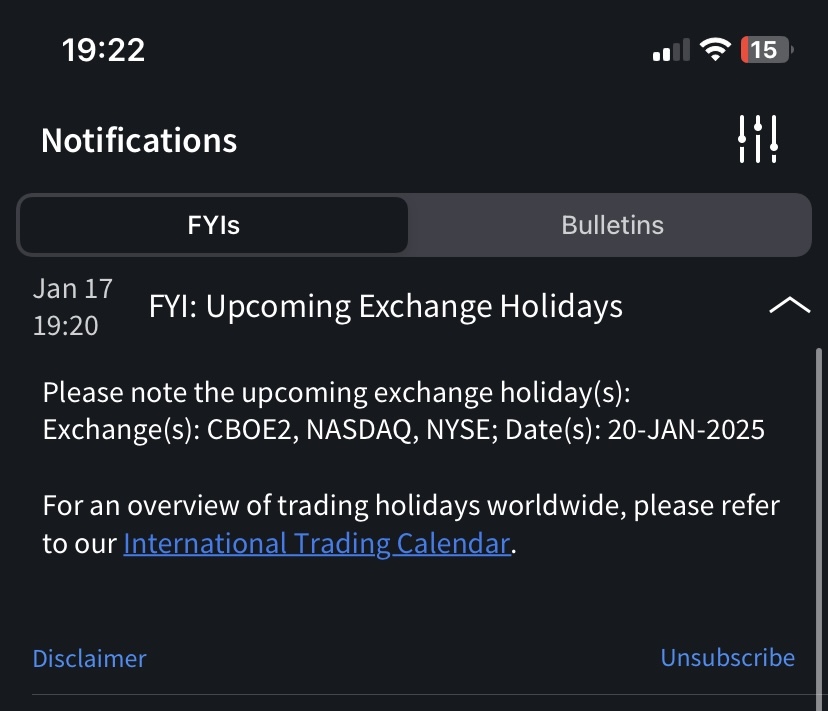This screenshot has width=828, height=711.
Task: Open the Disclaimer link
Action: tap(89, 658)
